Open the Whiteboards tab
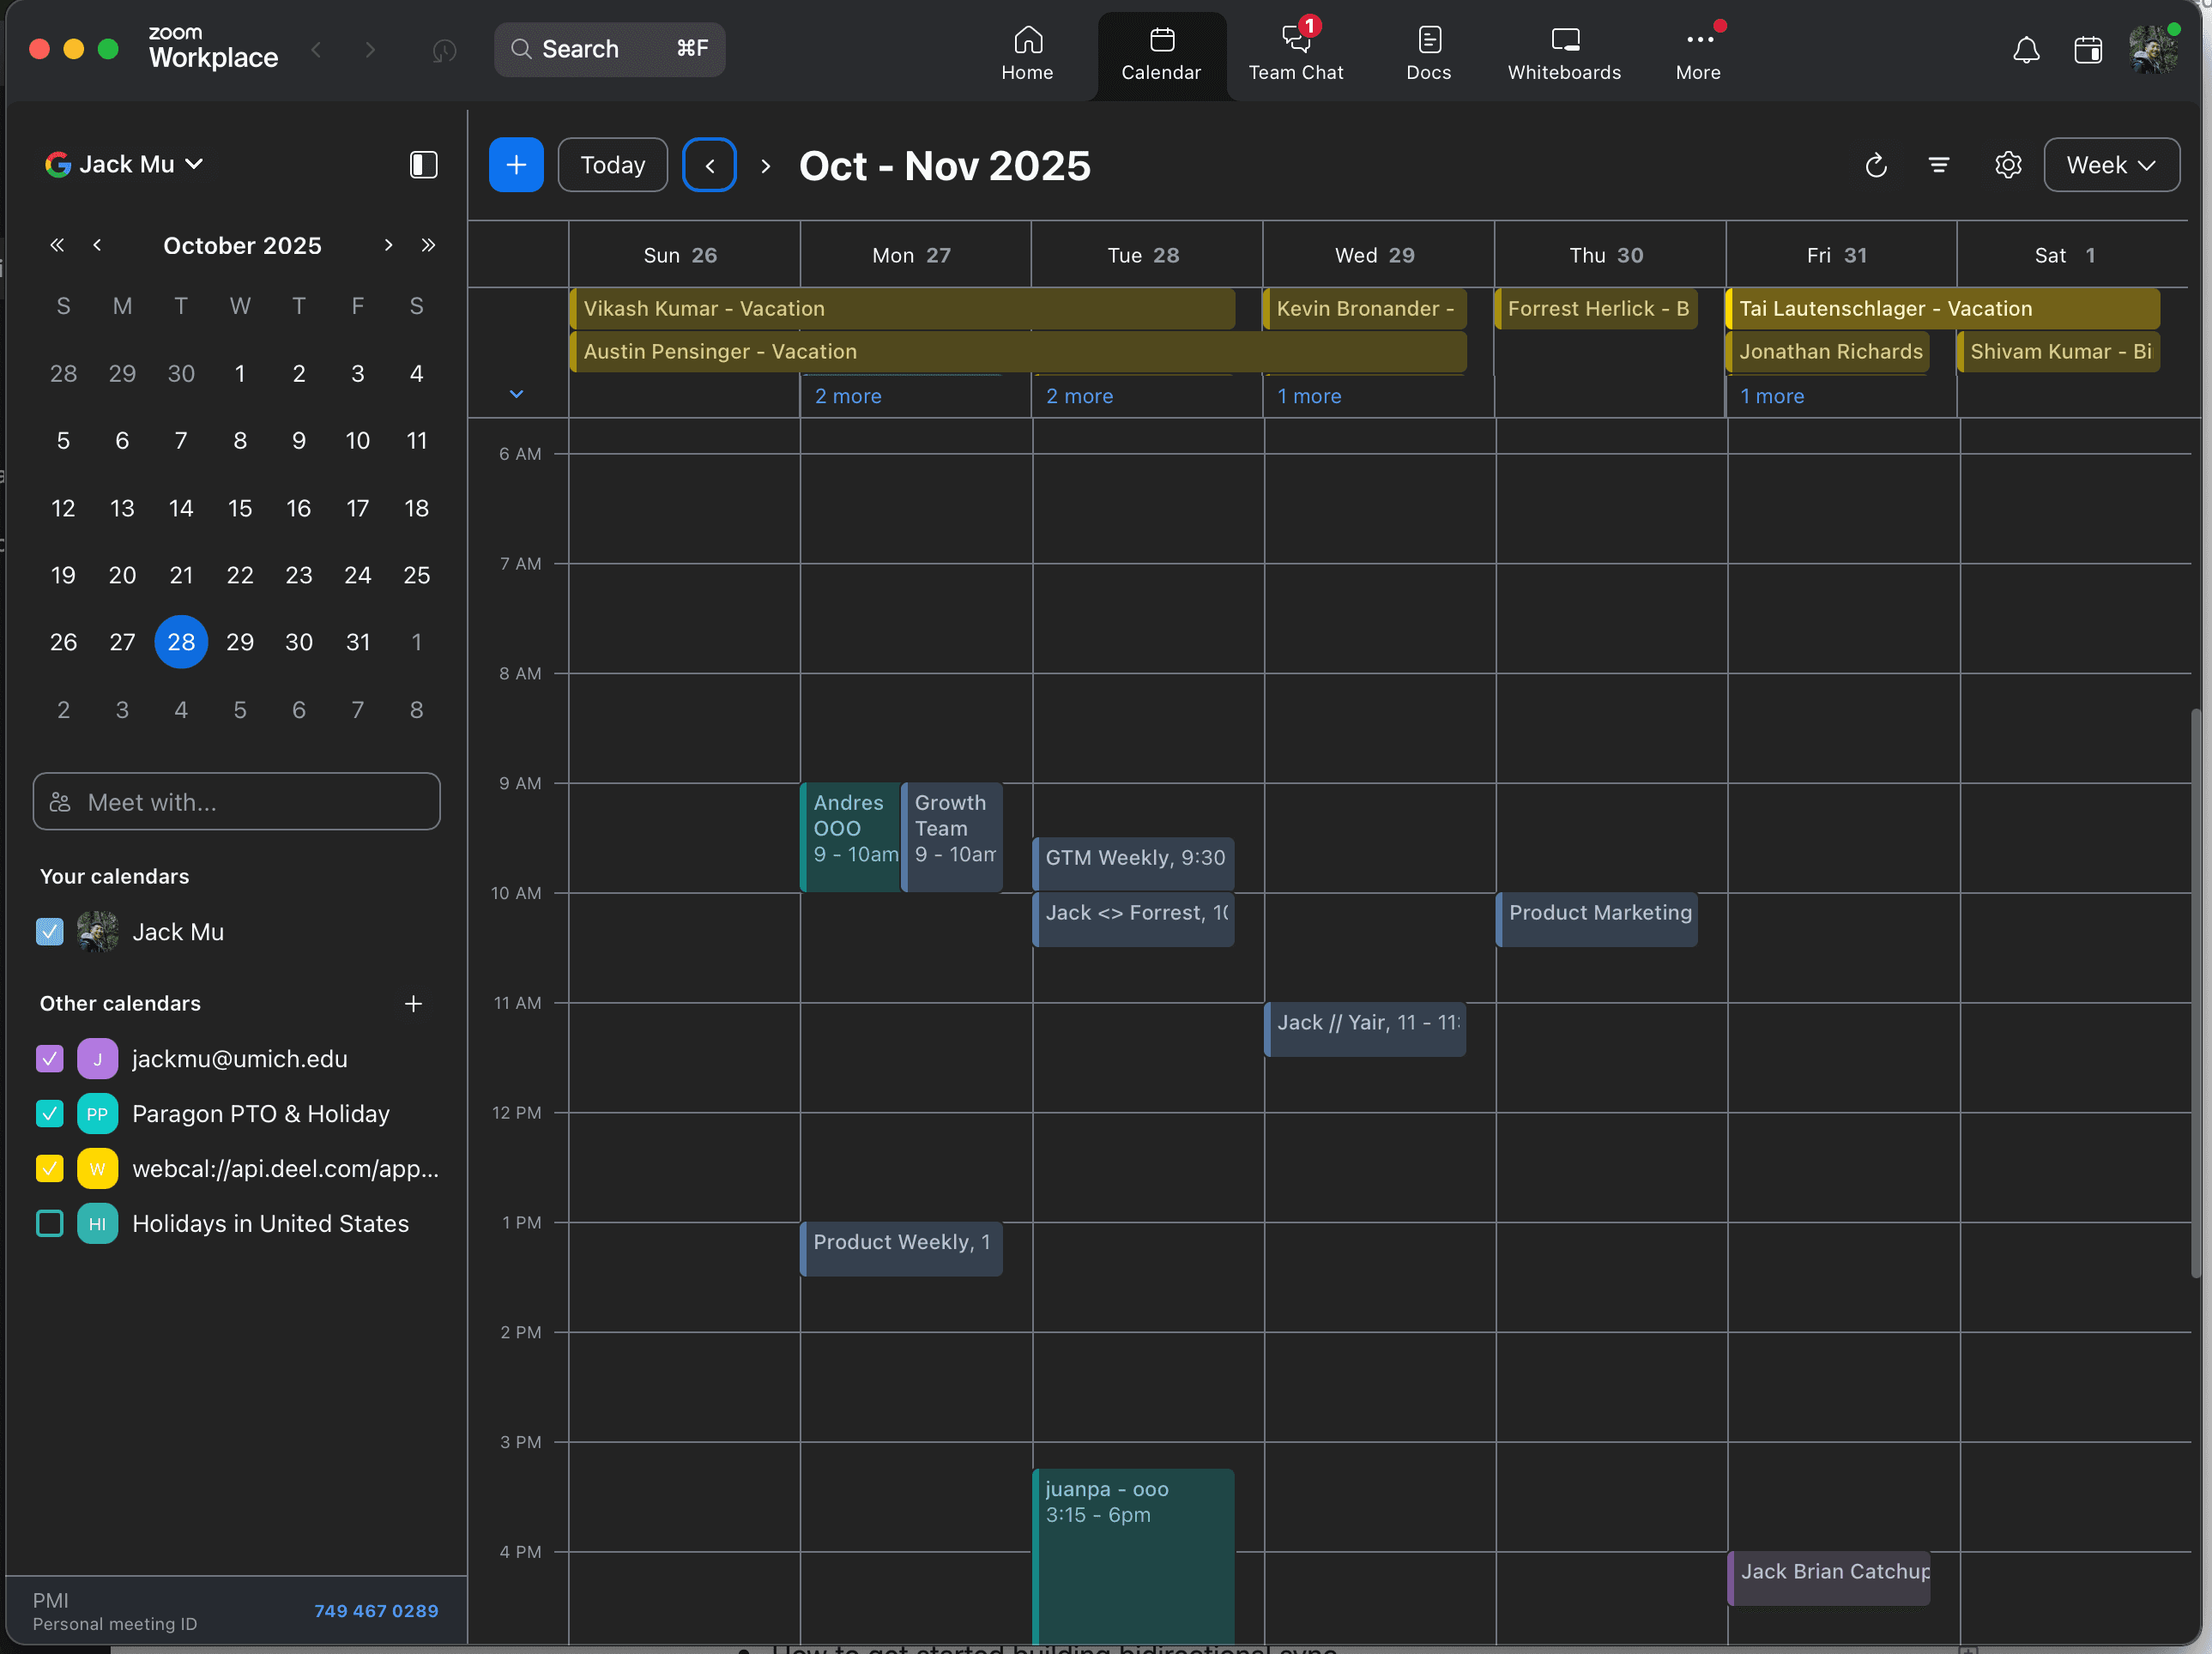Screen dimensions: 2212x1654 point(1563,55)
